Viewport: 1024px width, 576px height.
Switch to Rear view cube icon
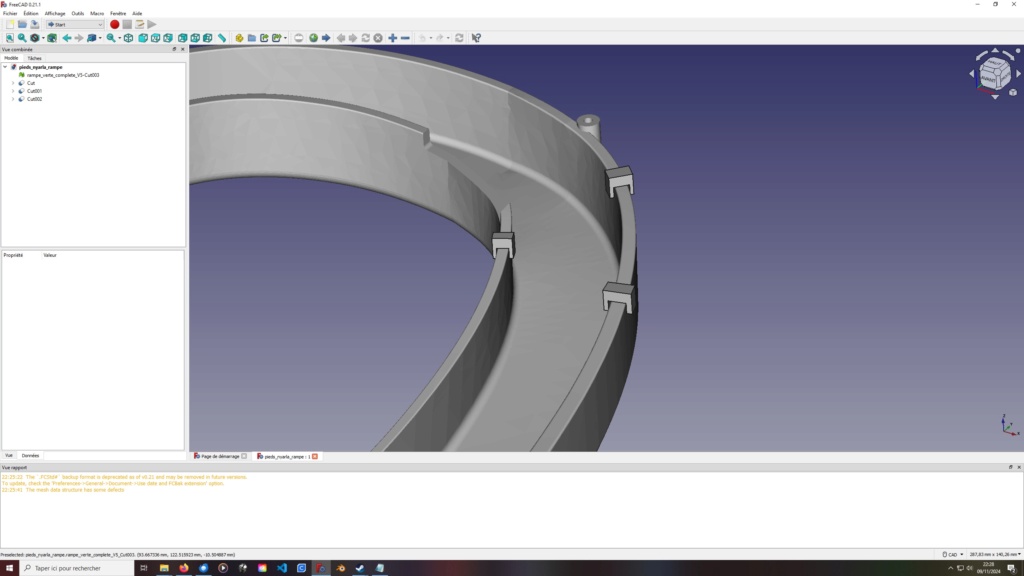click(183, 38)
